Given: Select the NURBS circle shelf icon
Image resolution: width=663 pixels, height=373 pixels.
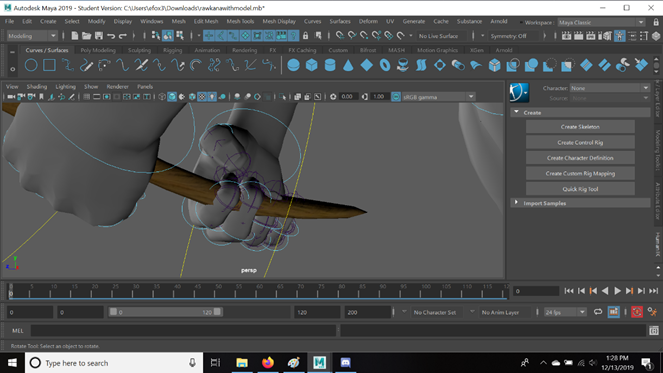Looking at the screenshot, I should point(31,65).
